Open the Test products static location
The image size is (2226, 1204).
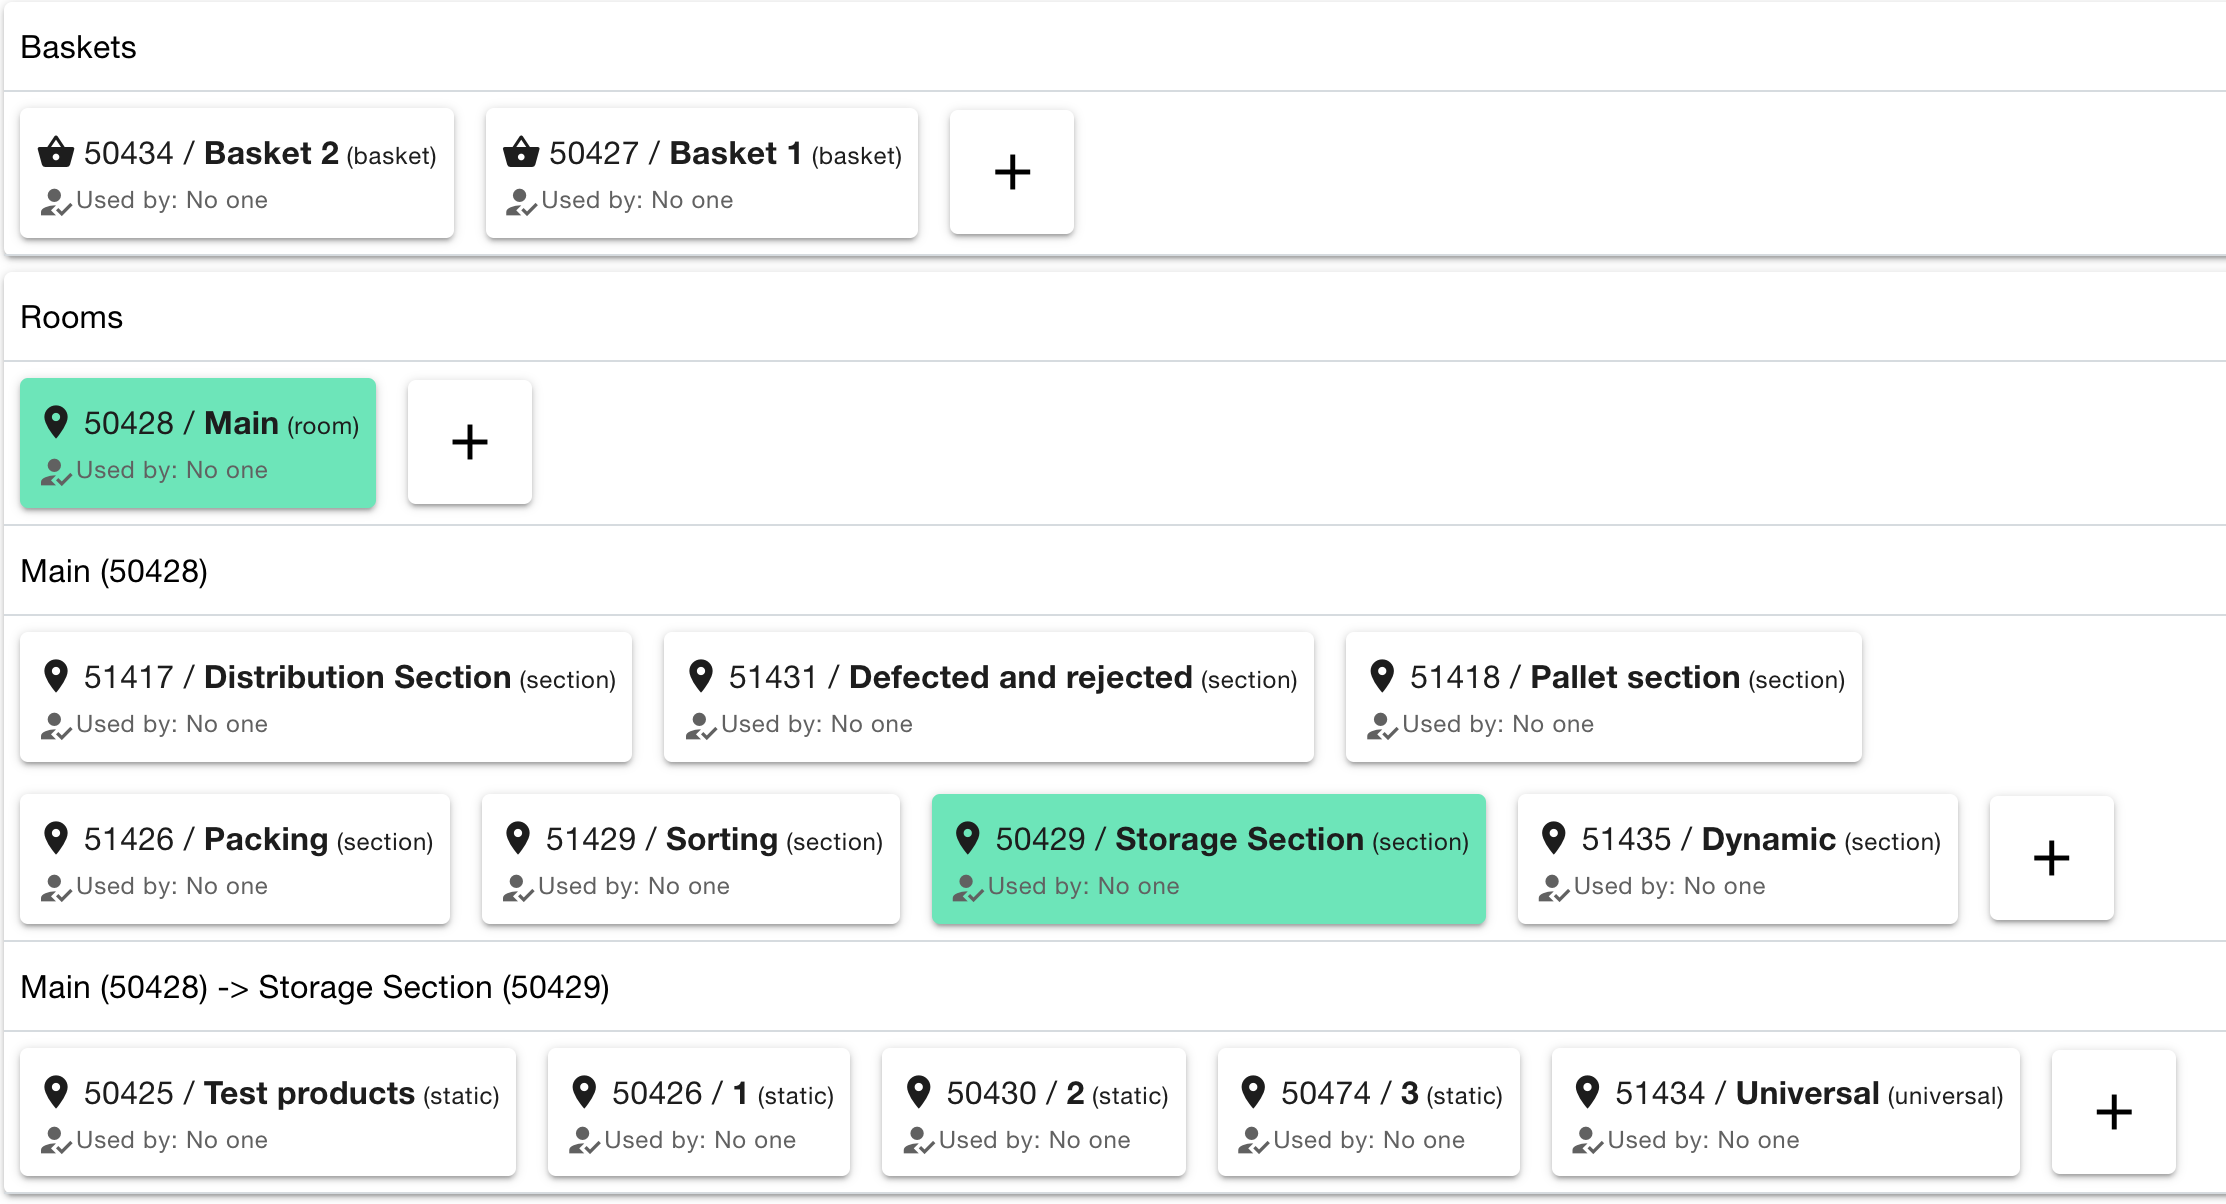click(x=268, y=1112)
